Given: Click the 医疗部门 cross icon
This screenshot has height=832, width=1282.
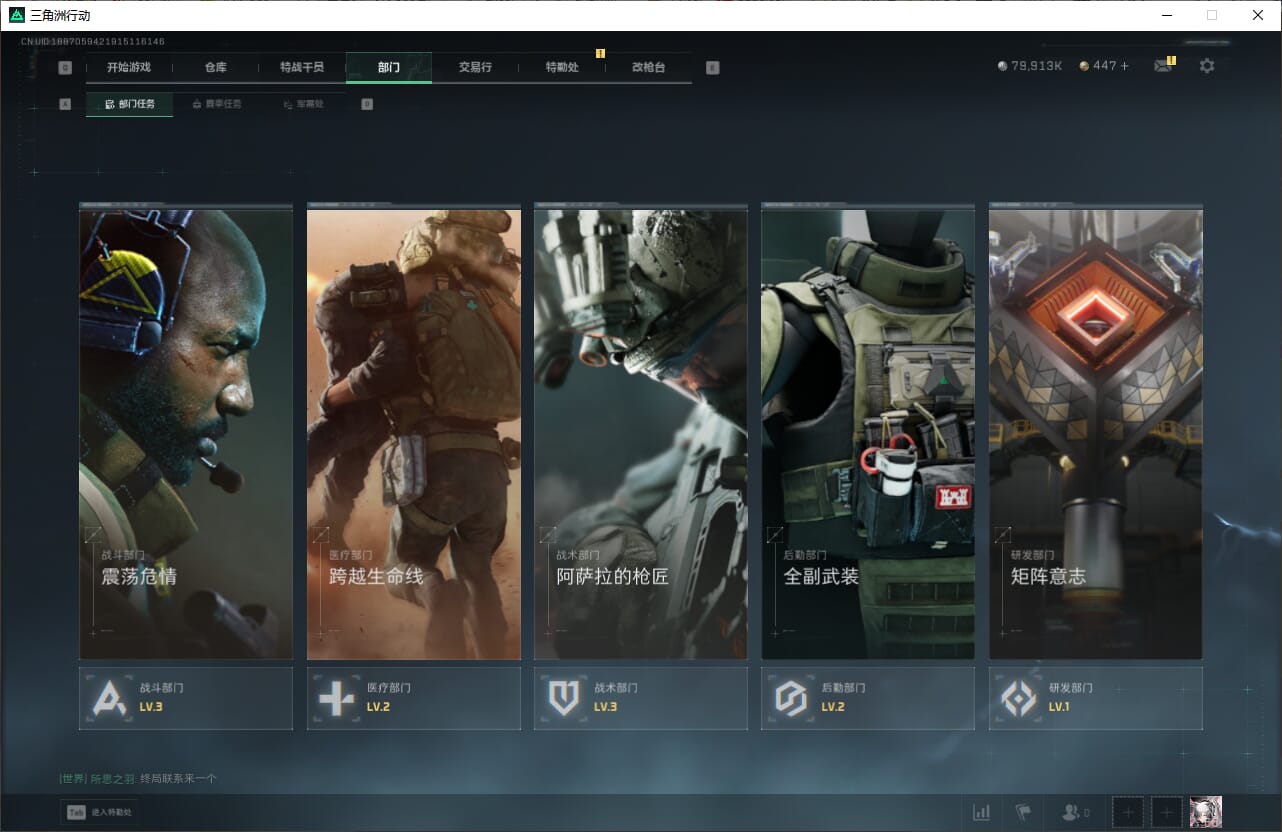Looking at the screenshot, I should [x=336, y=698].
